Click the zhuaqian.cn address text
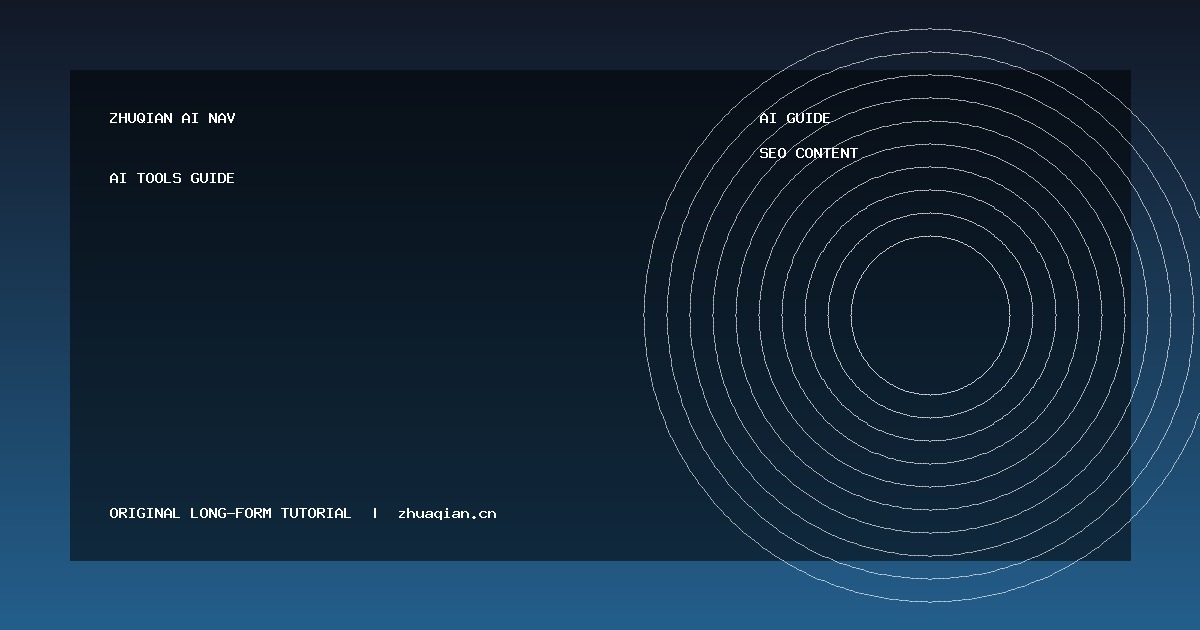The height and width of the screenshot is (630, 1200). click(x=447, y=514)
